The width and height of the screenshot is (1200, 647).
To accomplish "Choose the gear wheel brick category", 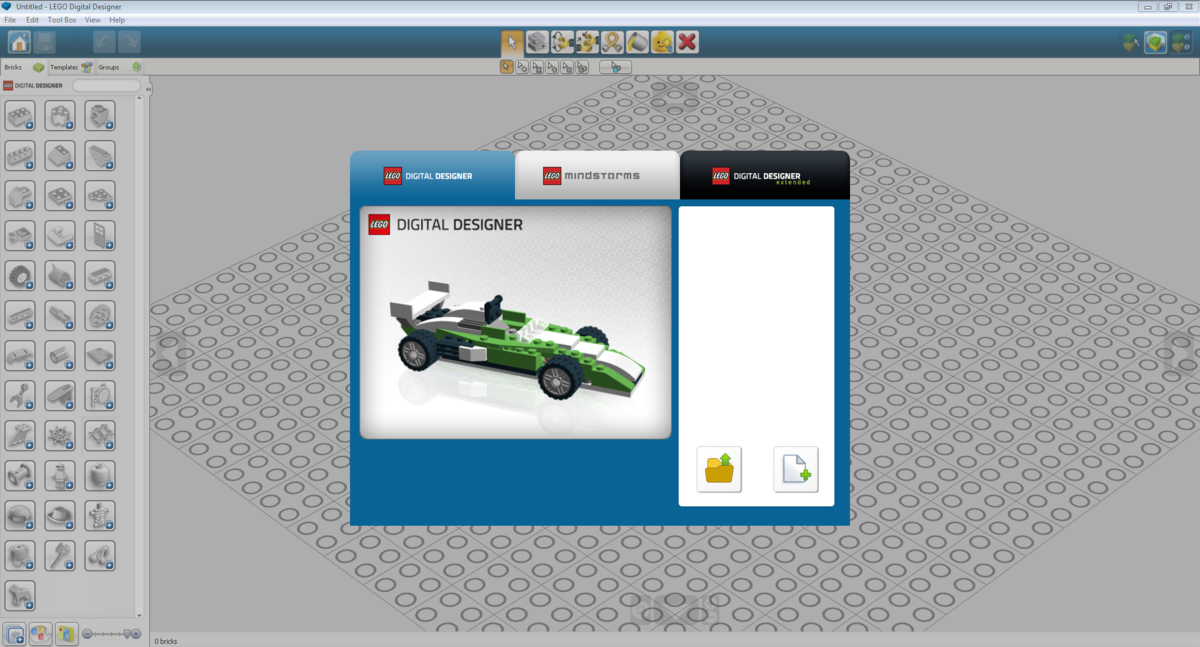I will point(100,316).
